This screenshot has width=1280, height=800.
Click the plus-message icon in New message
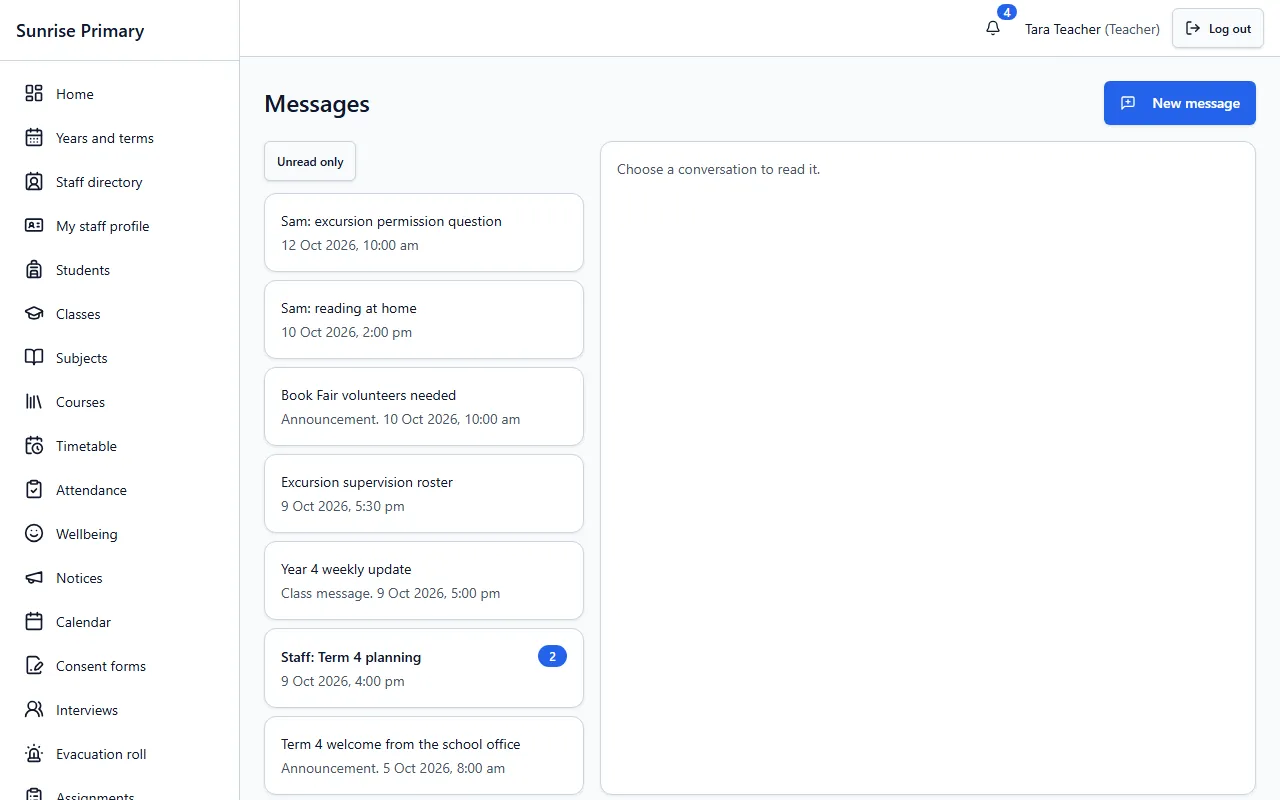(x=1128, y=103)
